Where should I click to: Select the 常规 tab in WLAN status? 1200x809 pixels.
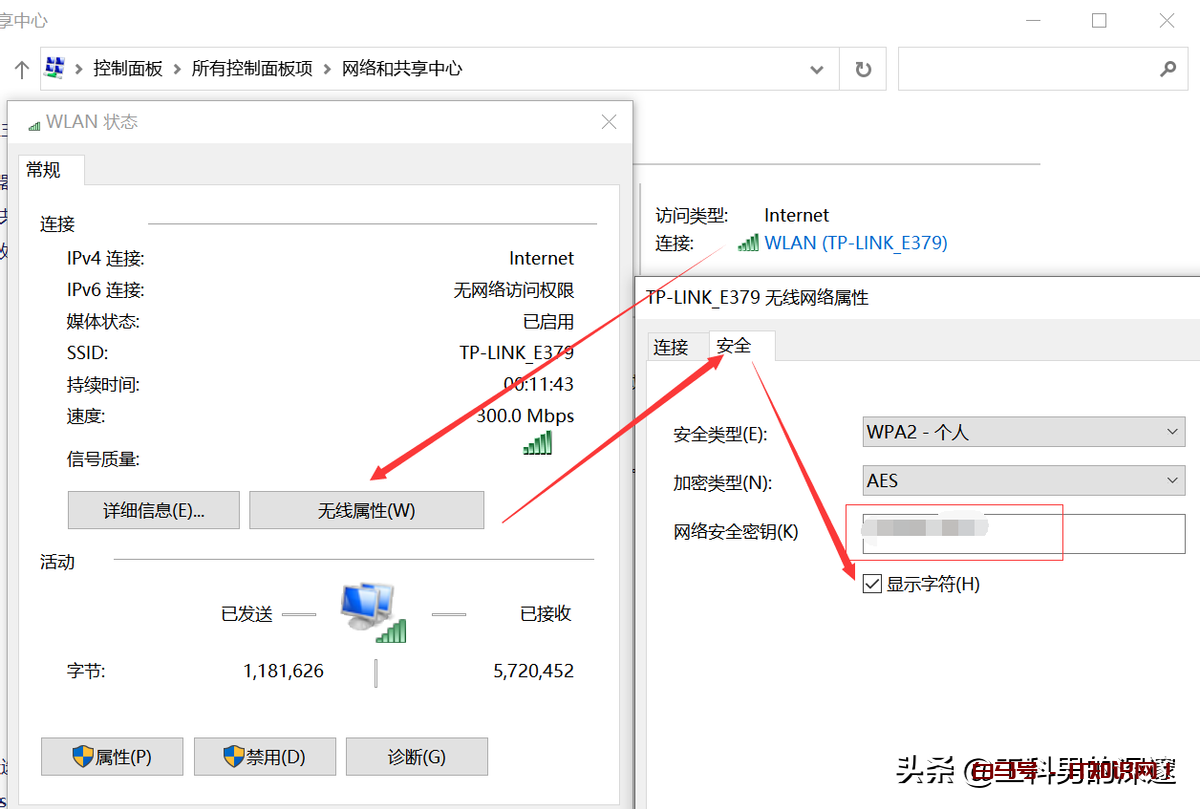[x=42, y=169]
